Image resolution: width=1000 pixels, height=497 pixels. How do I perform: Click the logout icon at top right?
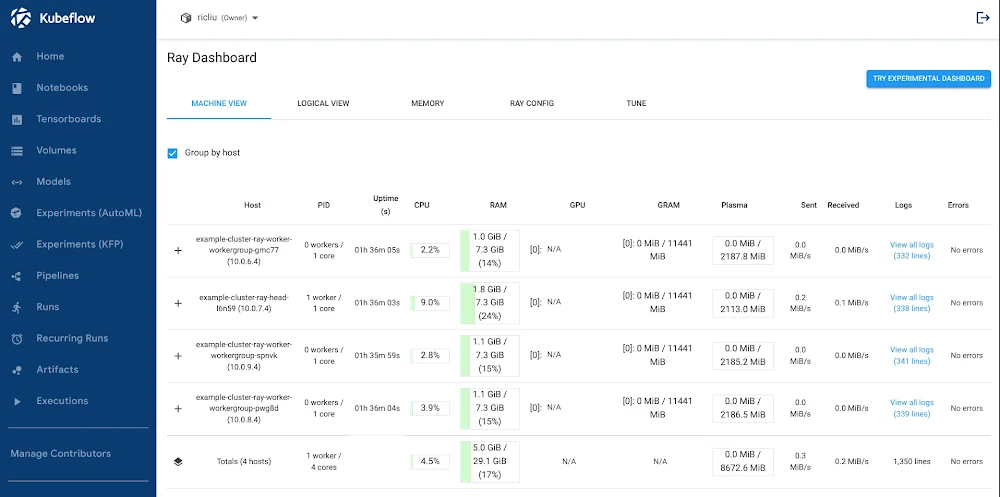[982, 18]
